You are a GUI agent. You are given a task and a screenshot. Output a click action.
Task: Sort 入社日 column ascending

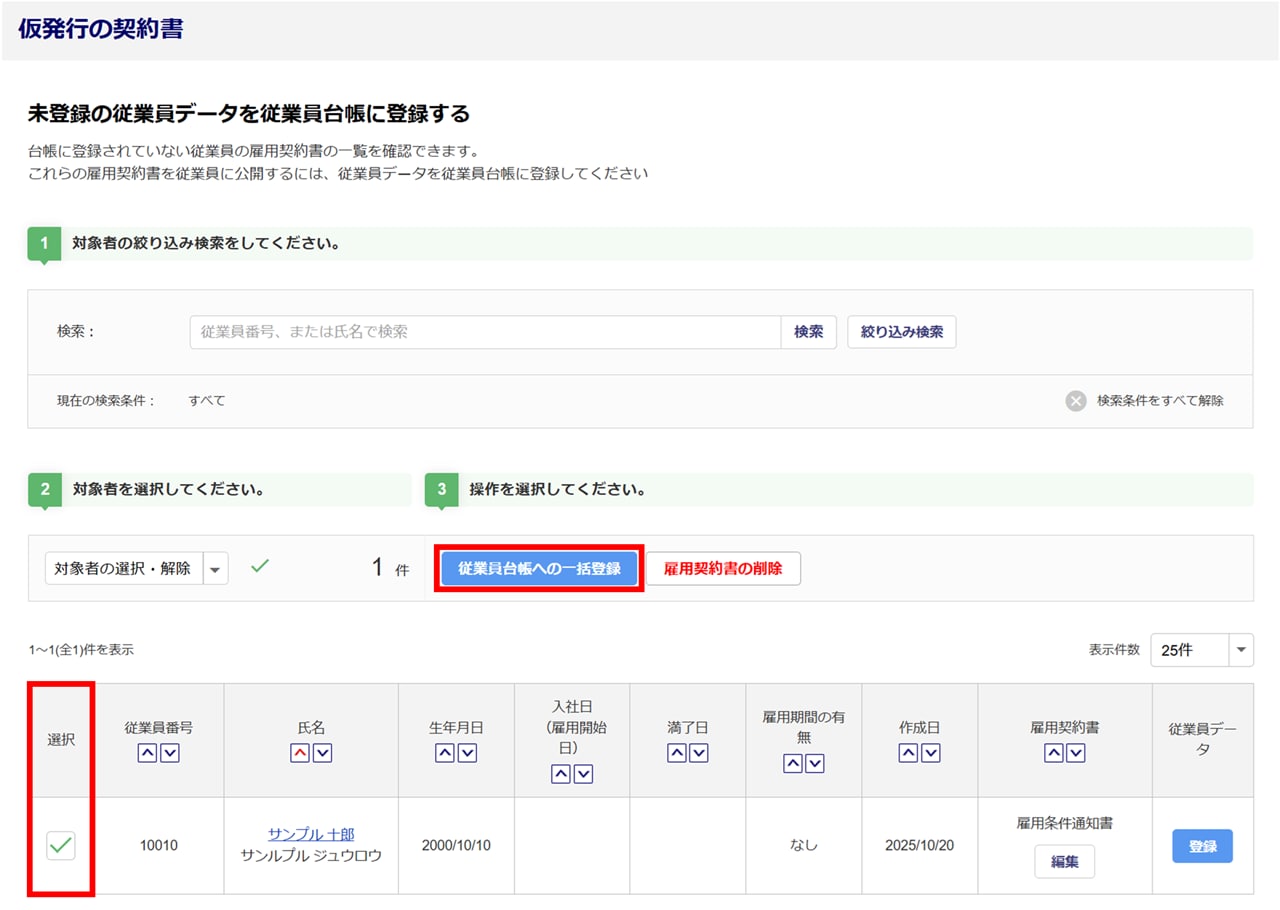click(561, 774)
